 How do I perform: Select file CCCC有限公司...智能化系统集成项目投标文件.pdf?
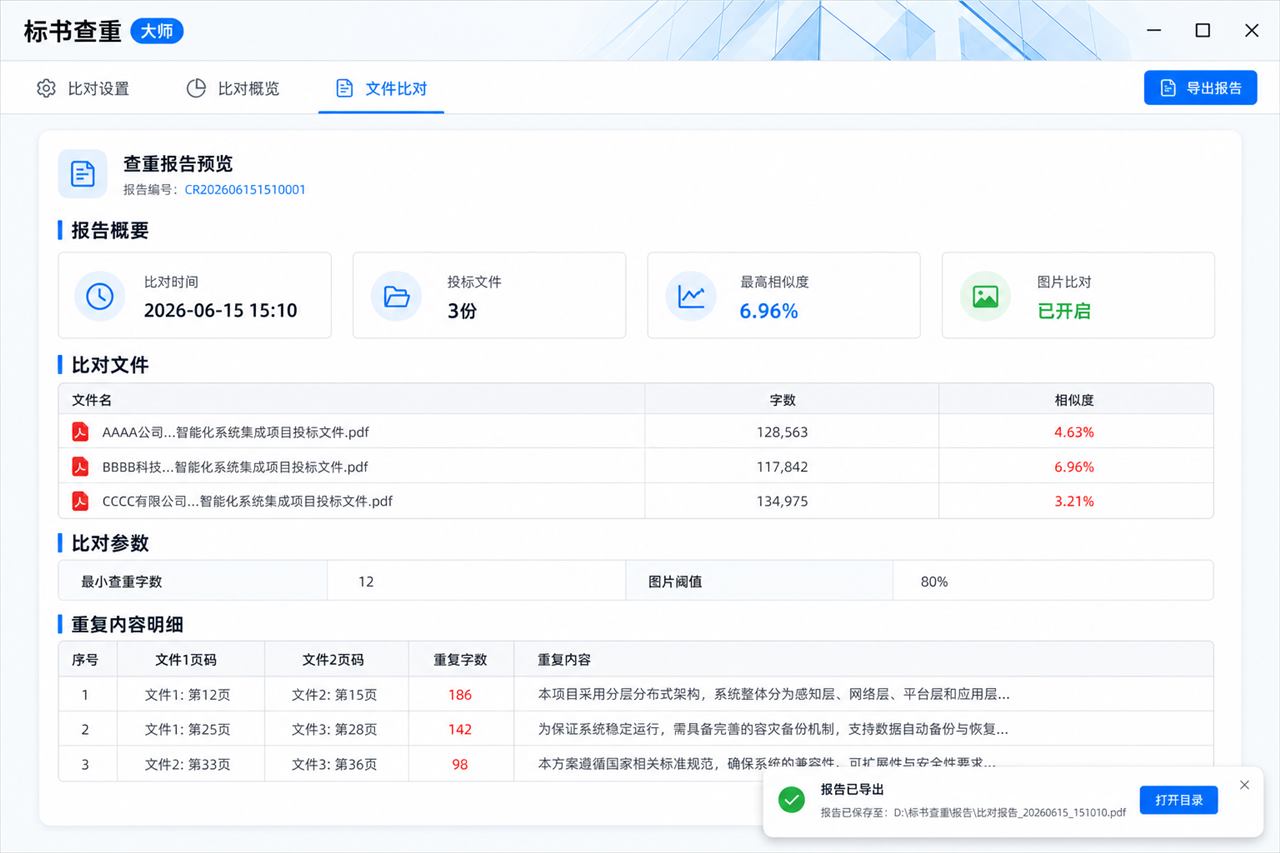[x=247, y=501]
